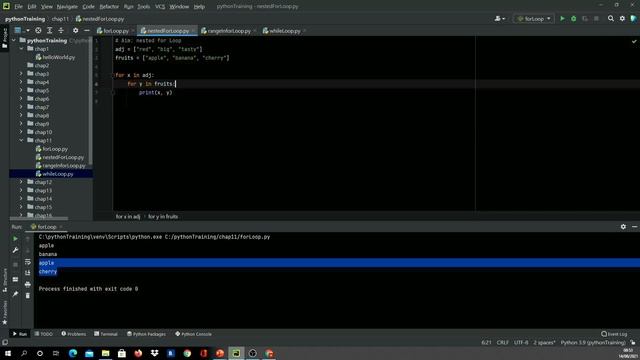Open the Python Packages tool window
The width and height of the screenshot is (640, 360).
147,334
